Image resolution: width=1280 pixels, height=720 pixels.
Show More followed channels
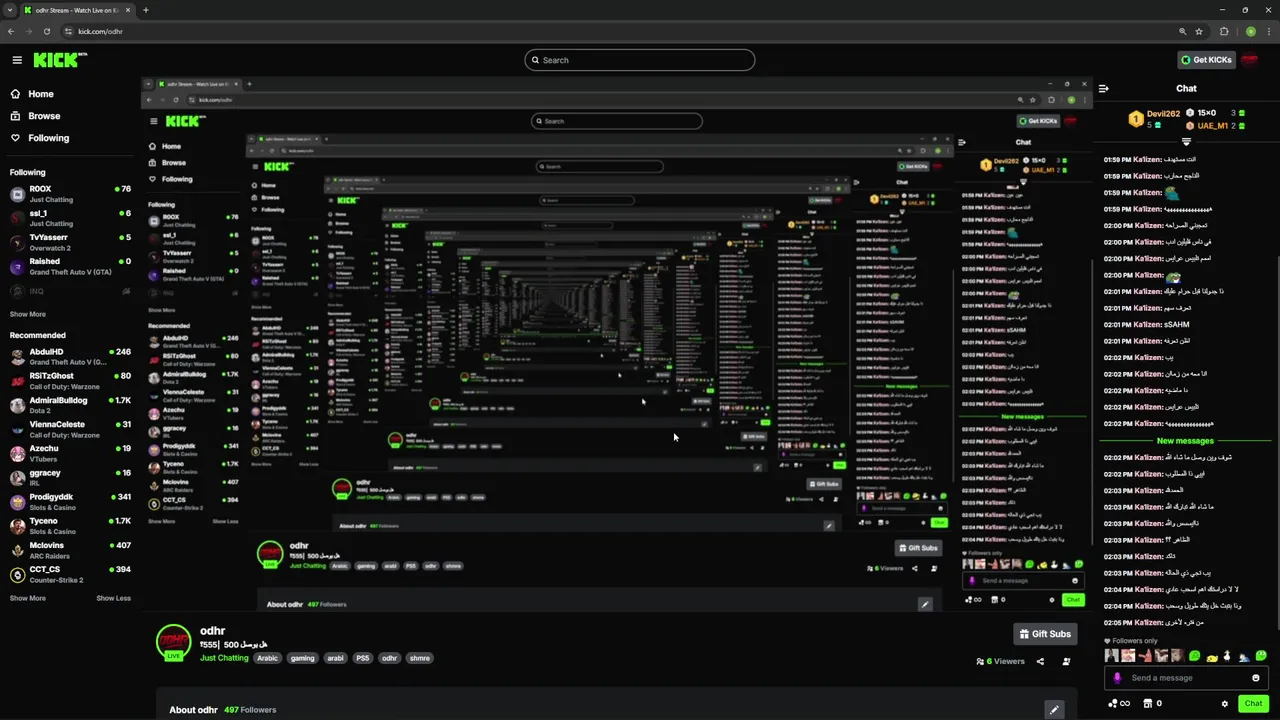28,314
